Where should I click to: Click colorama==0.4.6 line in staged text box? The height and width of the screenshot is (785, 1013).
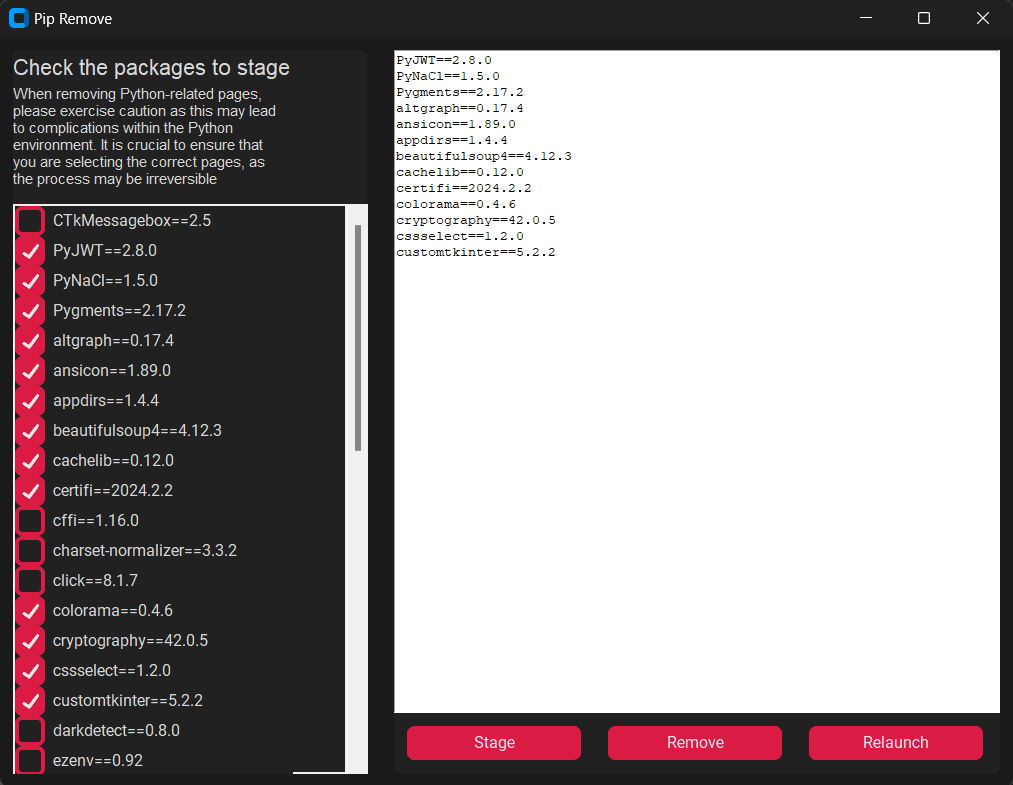[455, 204]
